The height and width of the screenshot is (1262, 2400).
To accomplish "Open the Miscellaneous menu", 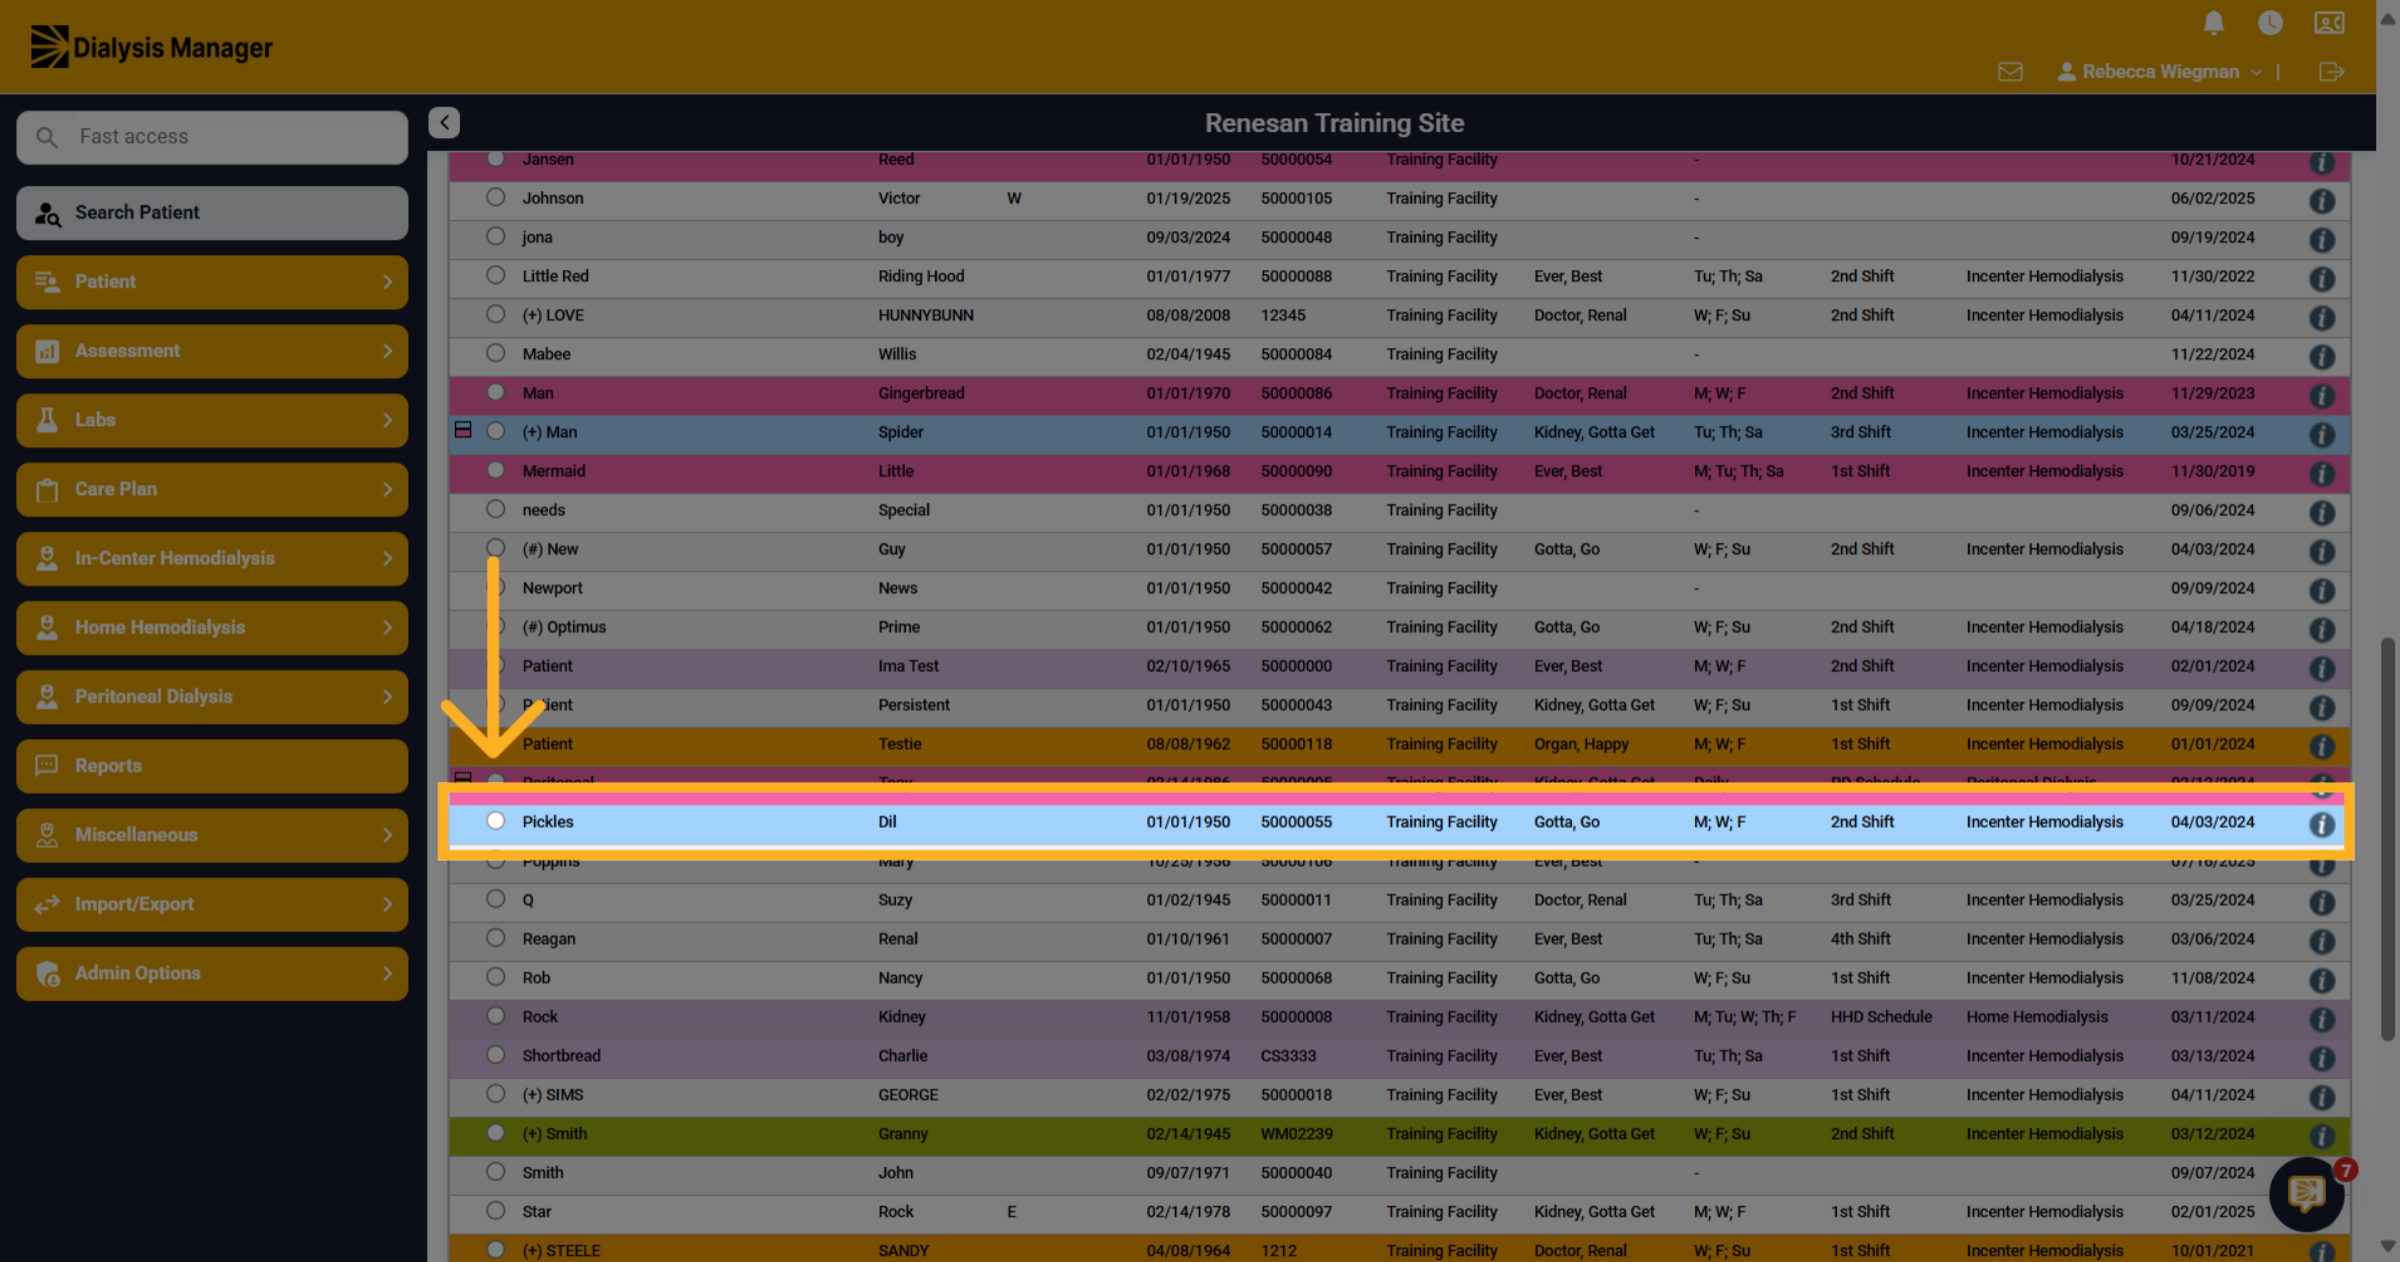I will tap(212, 835).
